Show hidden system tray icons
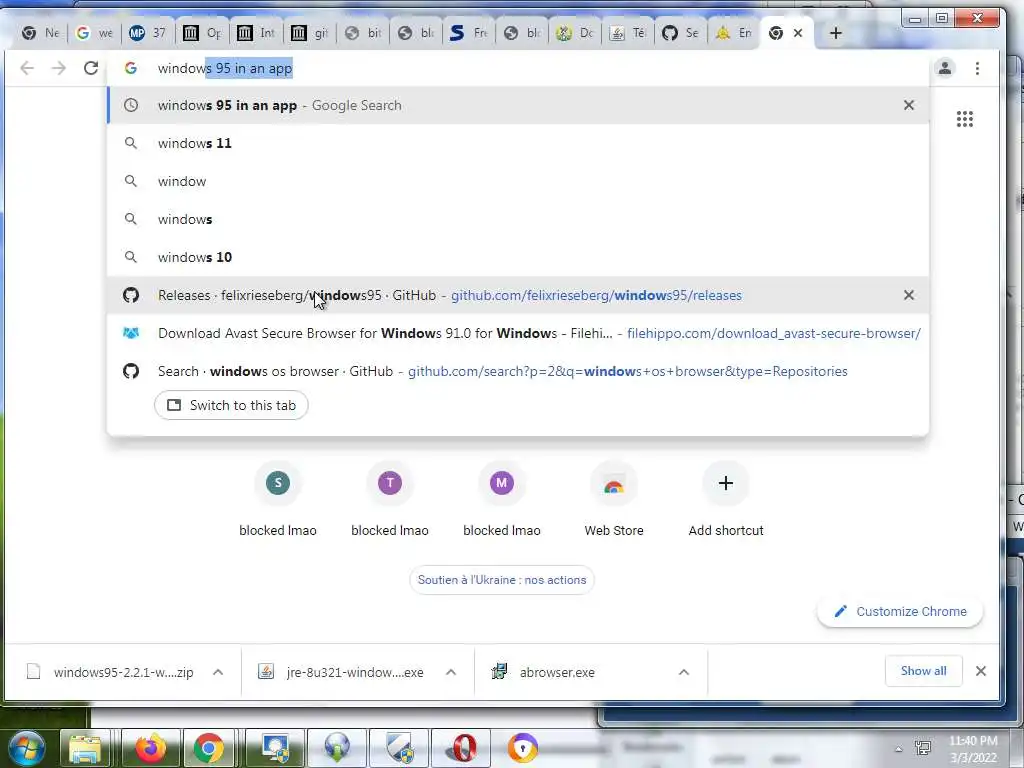1024x768 pixels. pos(899,749)
